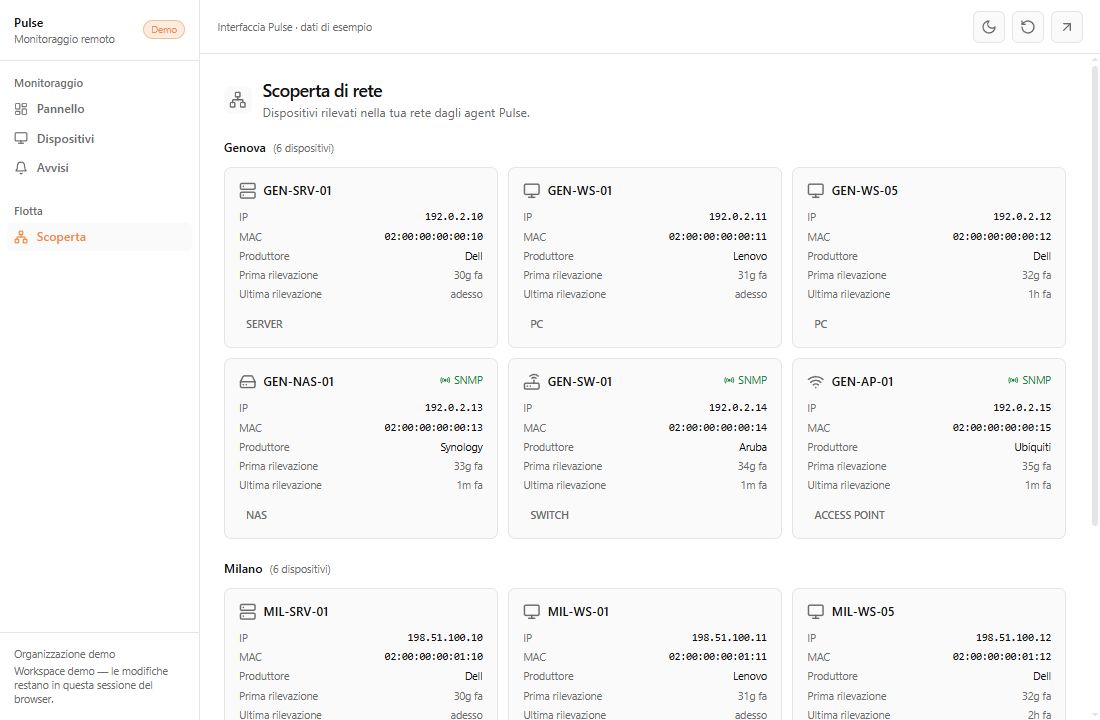Click the Scoperta network icon in sidebar
1100x720 pixels.
(x=21, y=237)
